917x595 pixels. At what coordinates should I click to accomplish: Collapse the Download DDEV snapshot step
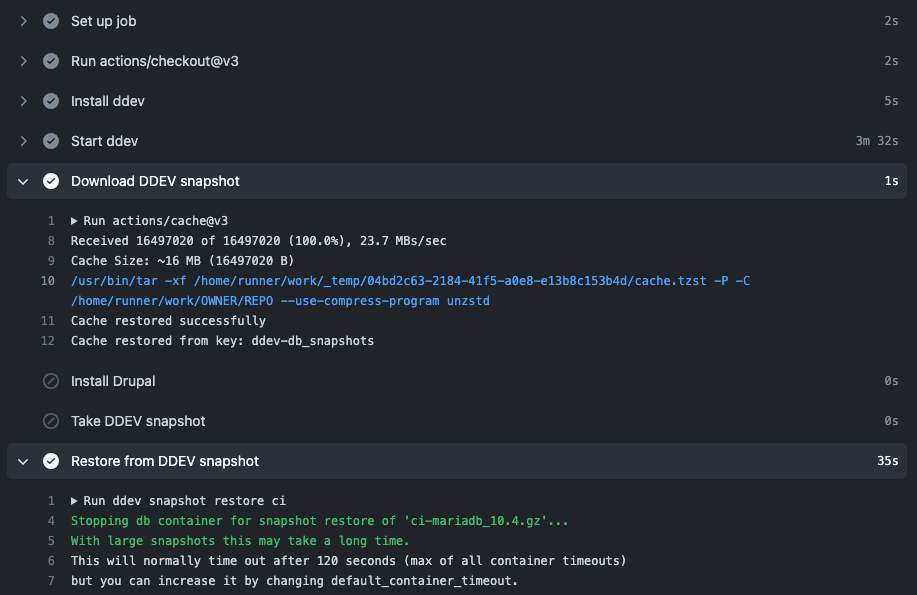[x=22, y=181]
